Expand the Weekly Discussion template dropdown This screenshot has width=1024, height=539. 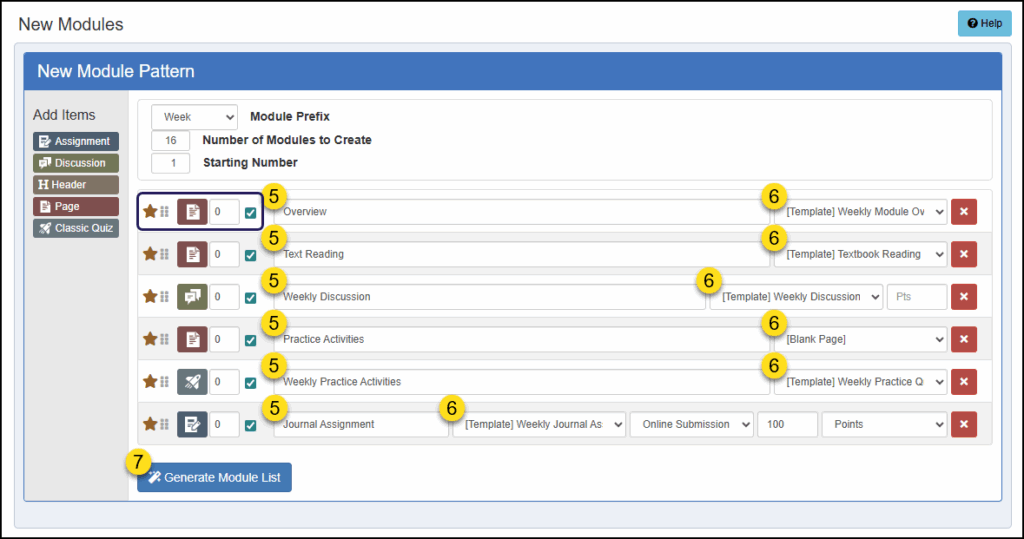coord(796,297)
